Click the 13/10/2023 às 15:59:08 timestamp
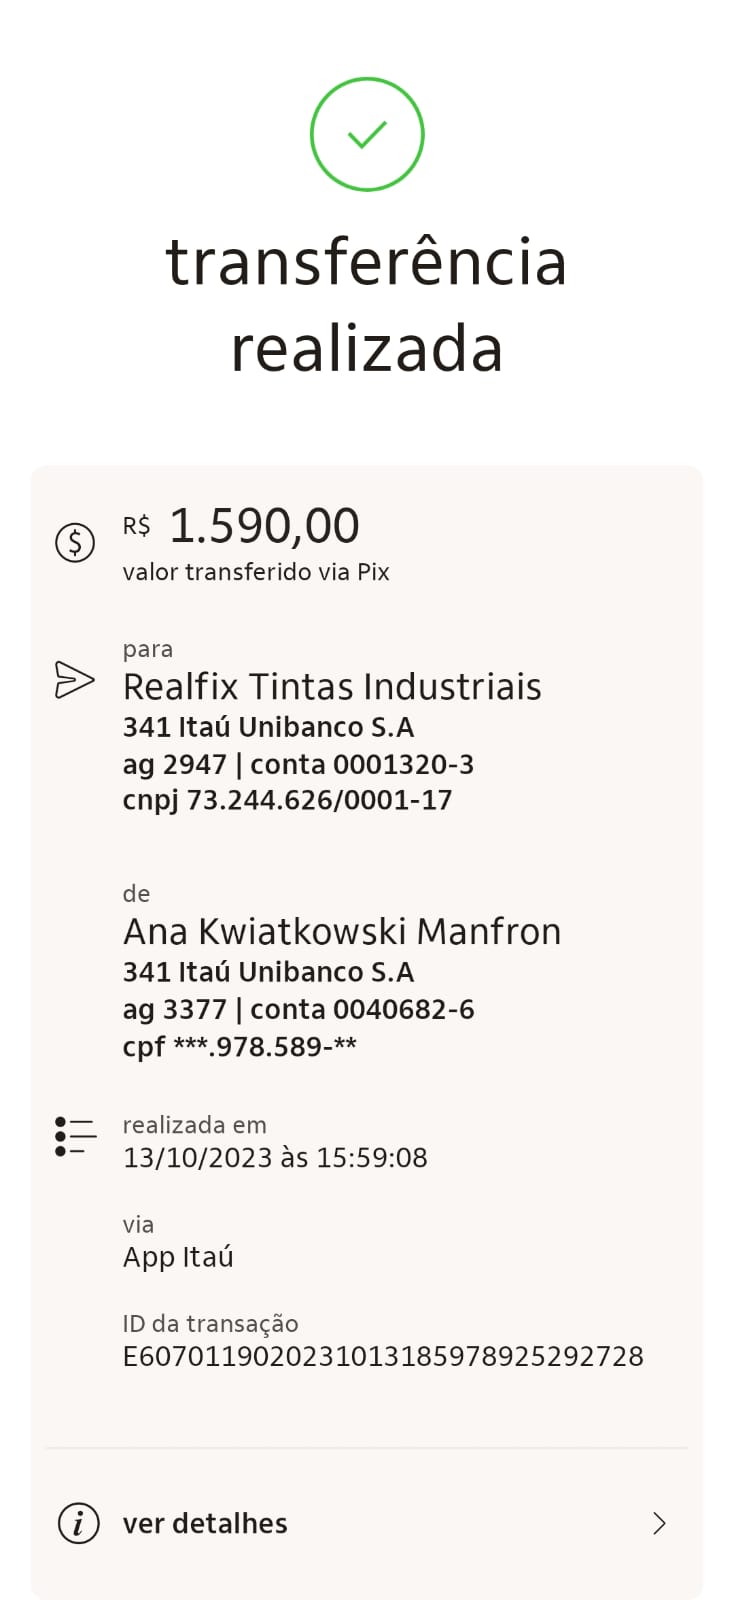 tap(275, 1157)
